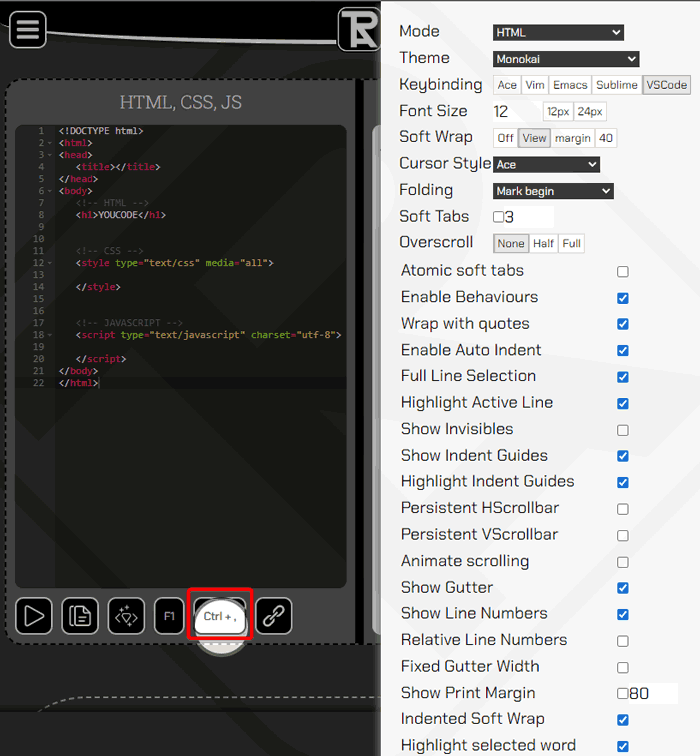700x756 pixels.
Task: Toggle Show Indent Guides checkbox
Action: click(x=623, y=456)
